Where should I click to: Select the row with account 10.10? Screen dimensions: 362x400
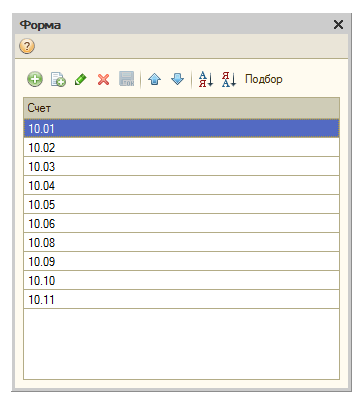(182, 280)
